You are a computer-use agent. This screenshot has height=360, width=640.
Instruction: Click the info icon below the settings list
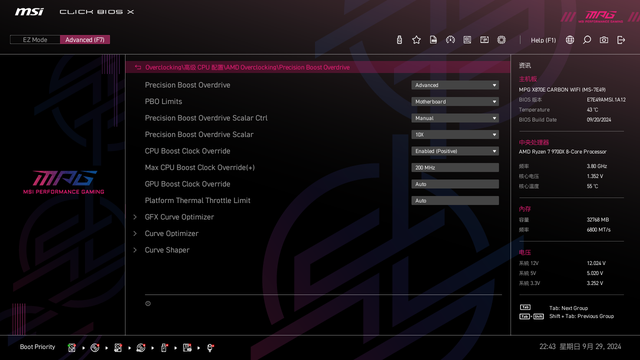(x=148, y=303)
